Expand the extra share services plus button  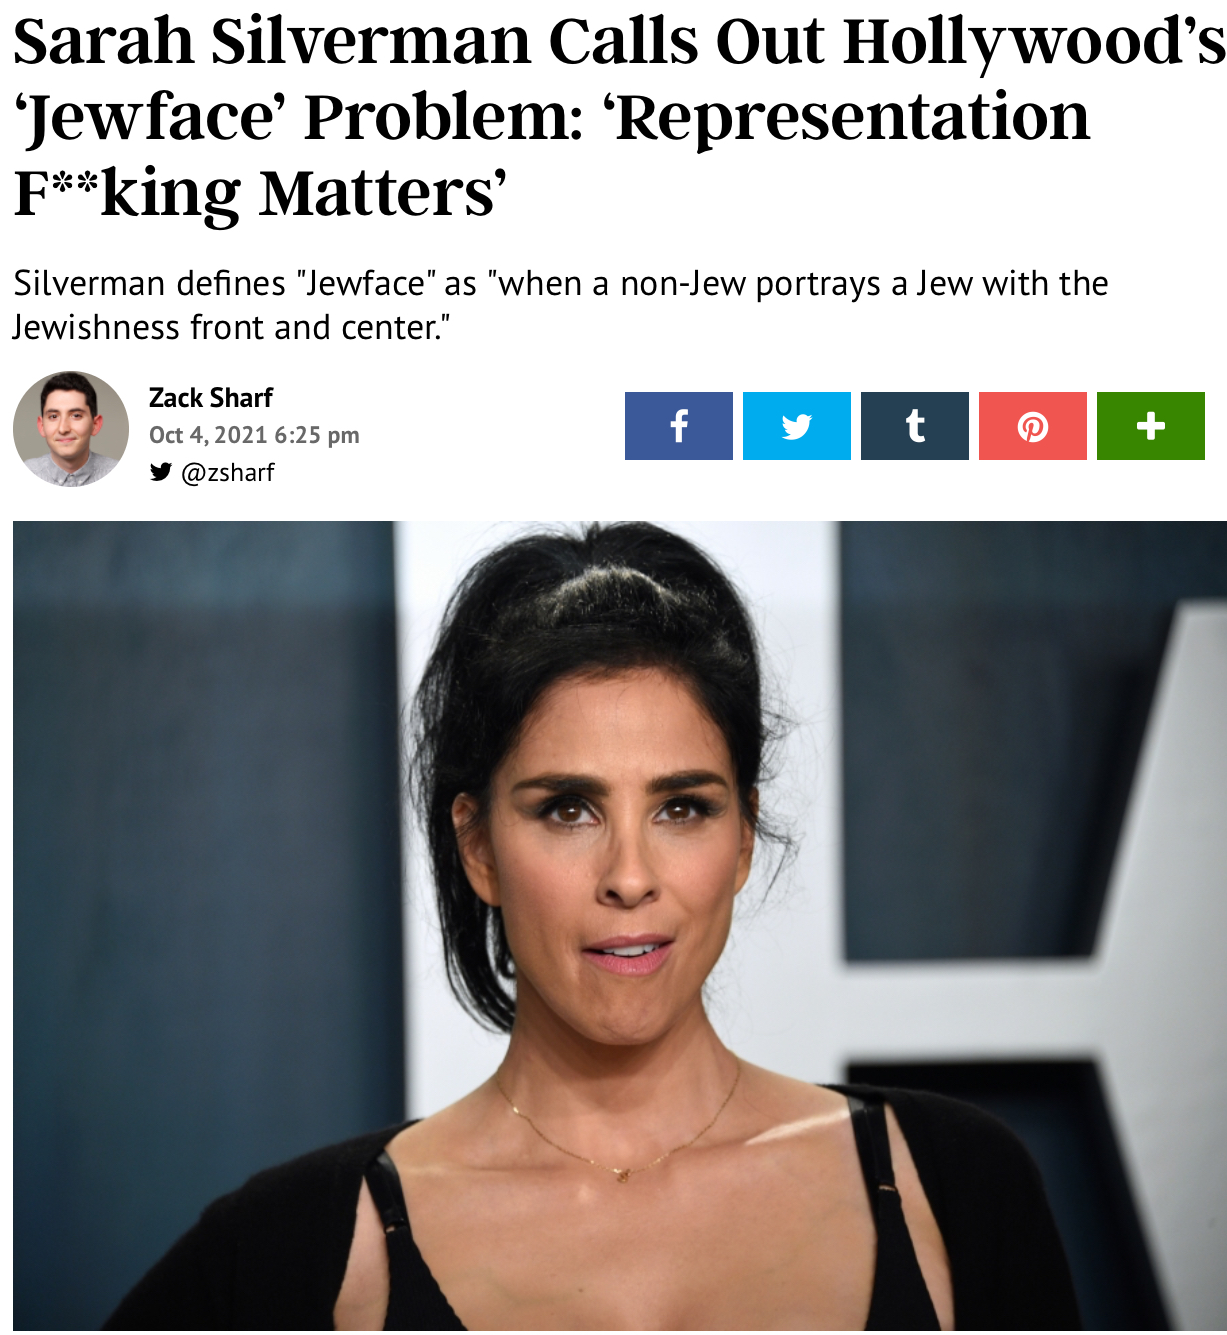click(x=1151, y=426)
